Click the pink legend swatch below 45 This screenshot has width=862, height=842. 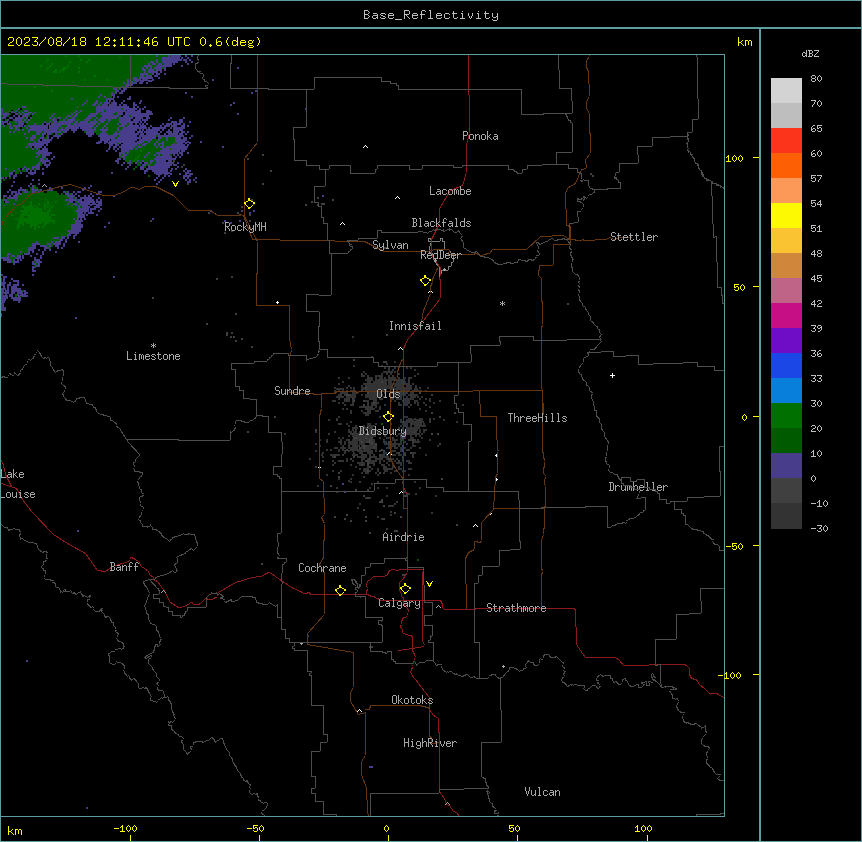(786, 291)
